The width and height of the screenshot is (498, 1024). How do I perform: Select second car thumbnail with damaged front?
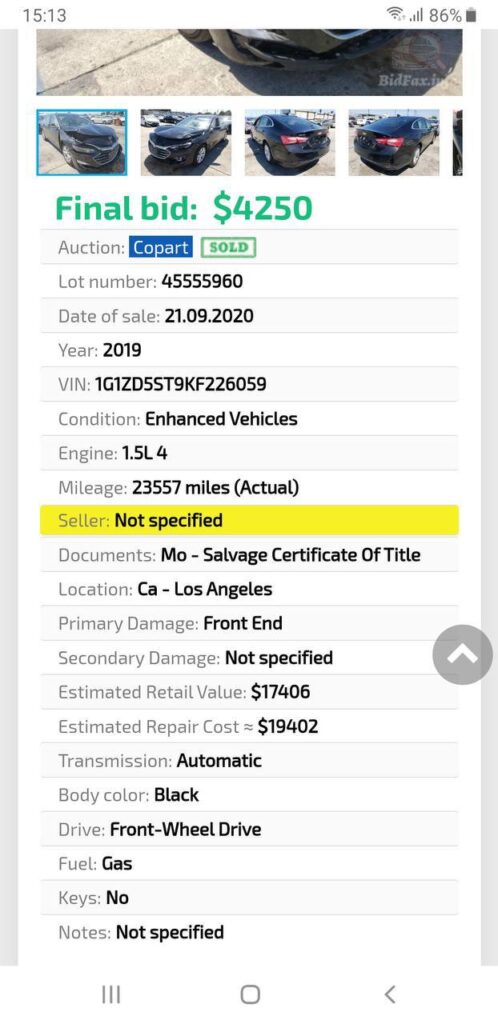point(185,143)
